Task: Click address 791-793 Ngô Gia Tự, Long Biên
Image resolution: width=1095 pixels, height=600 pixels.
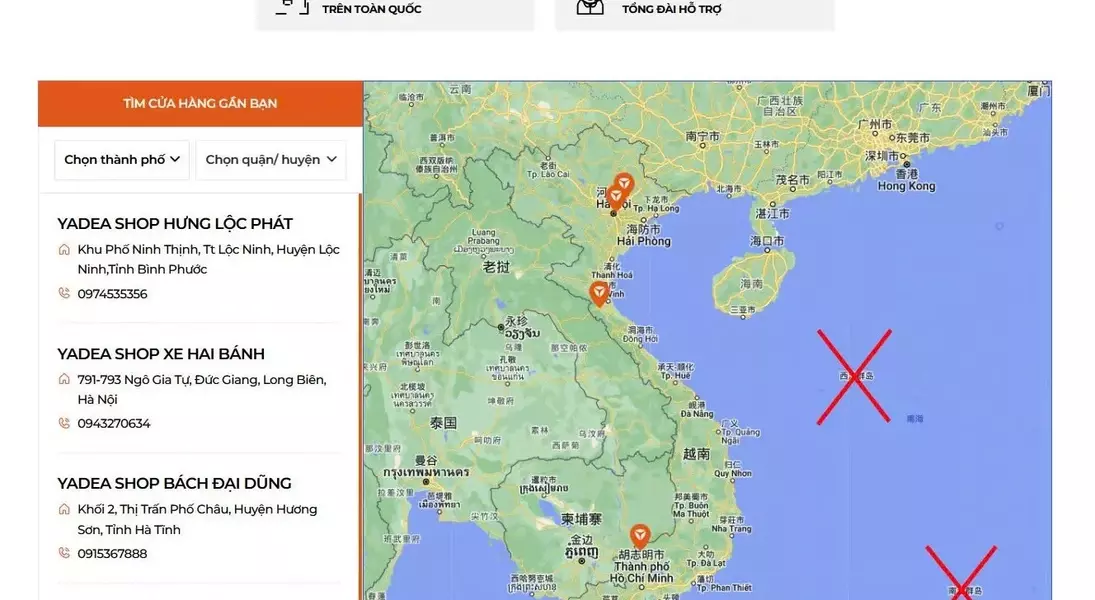Action: tap(202, 389)
